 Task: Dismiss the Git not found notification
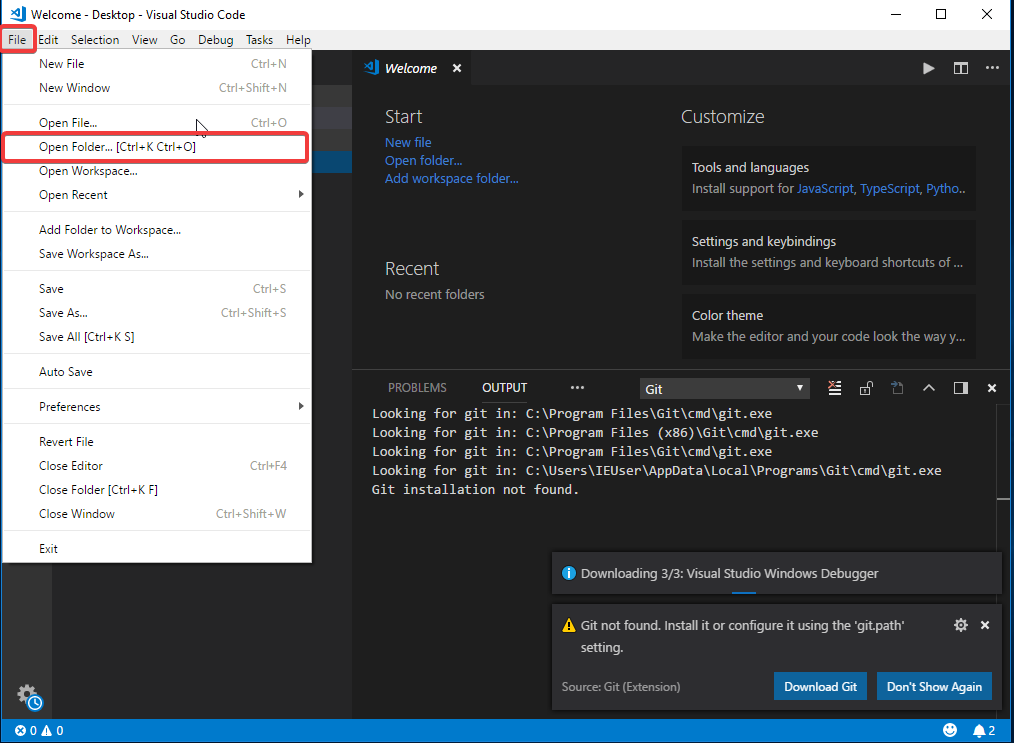984,625
